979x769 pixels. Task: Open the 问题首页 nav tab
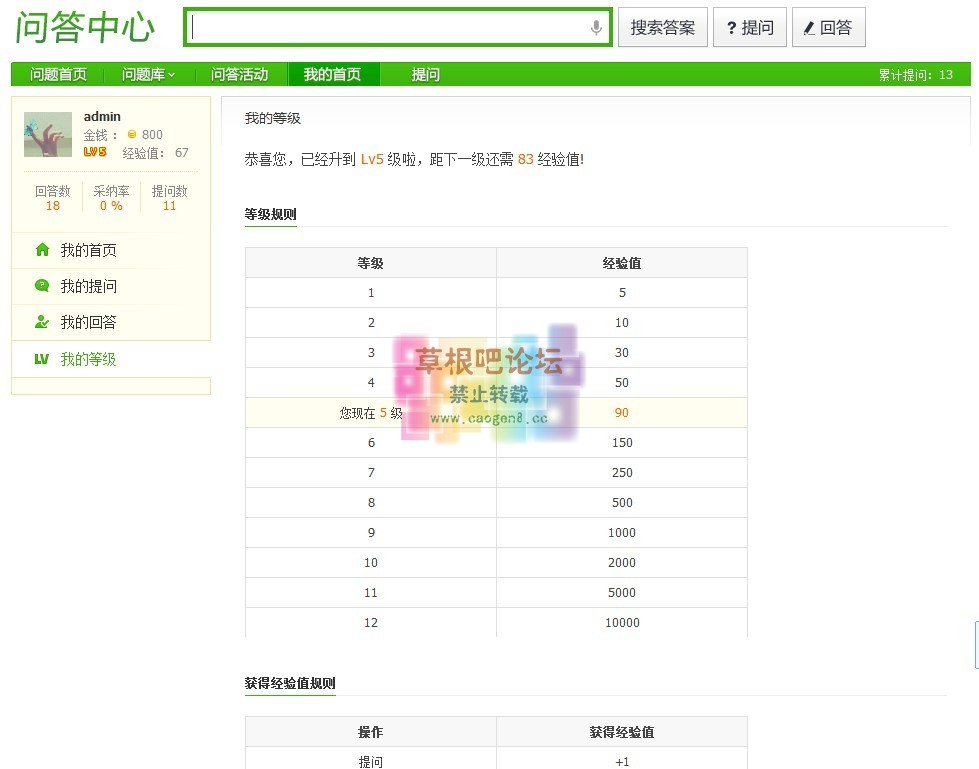(58, 74)
